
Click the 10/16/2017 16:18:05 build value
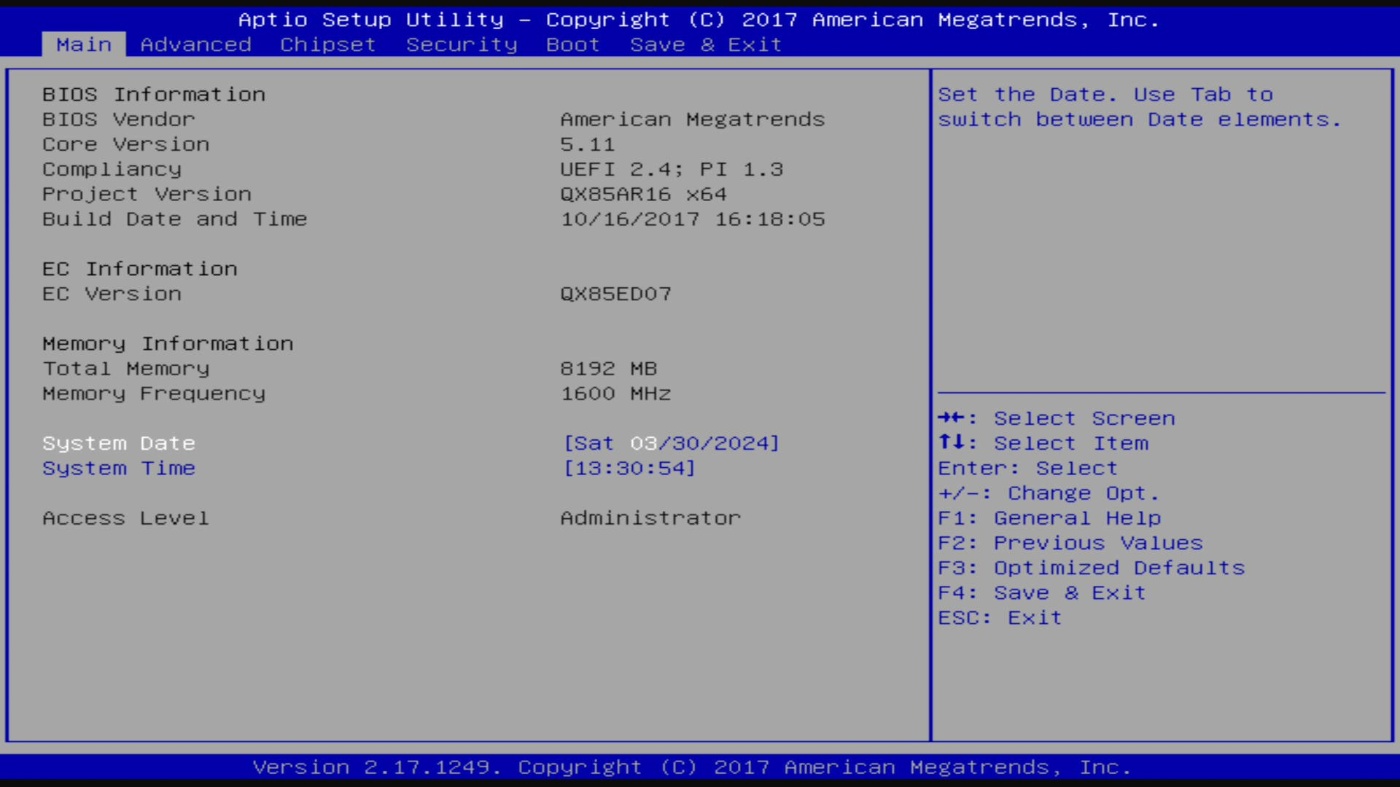coord(693,219)
